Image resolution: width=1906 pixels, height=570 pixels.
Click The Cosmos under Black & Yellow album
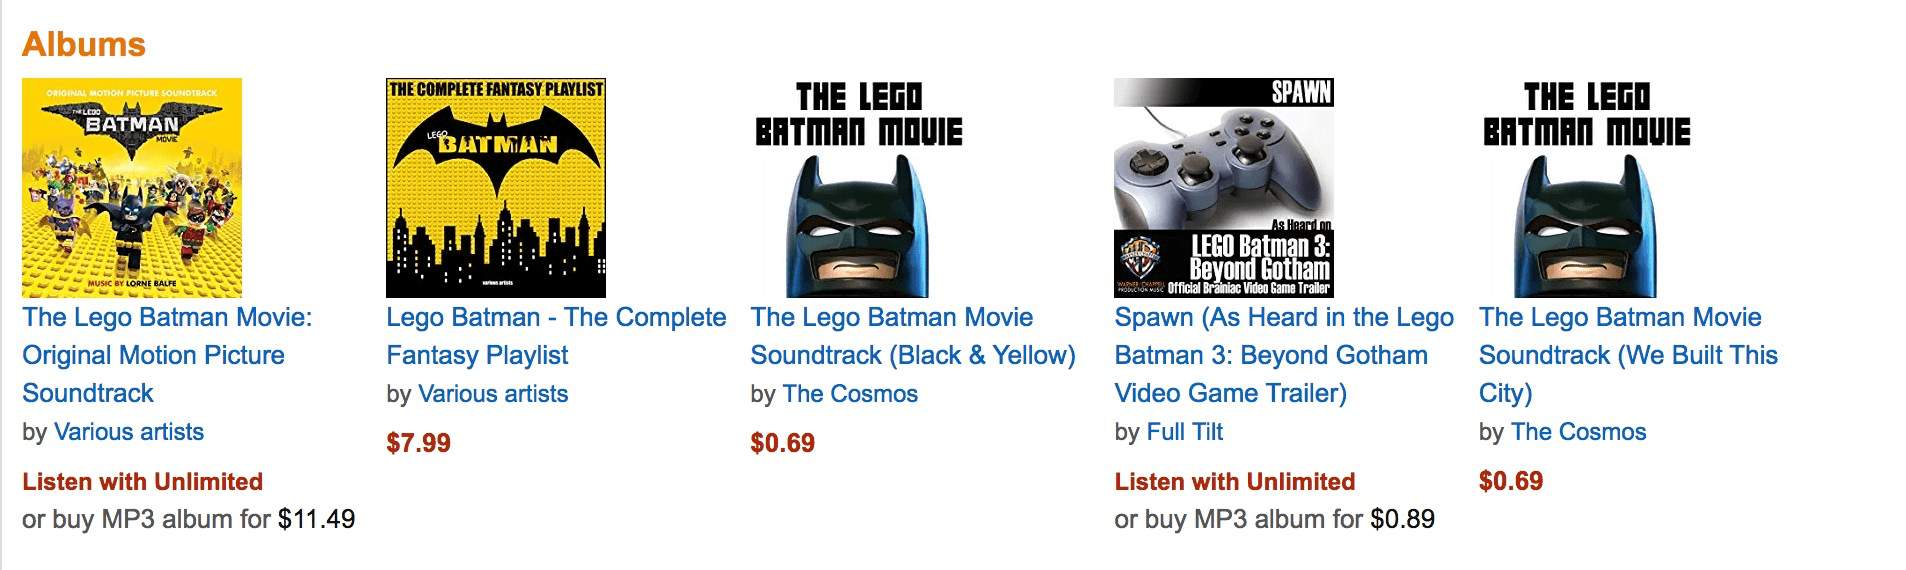[850, 394]
